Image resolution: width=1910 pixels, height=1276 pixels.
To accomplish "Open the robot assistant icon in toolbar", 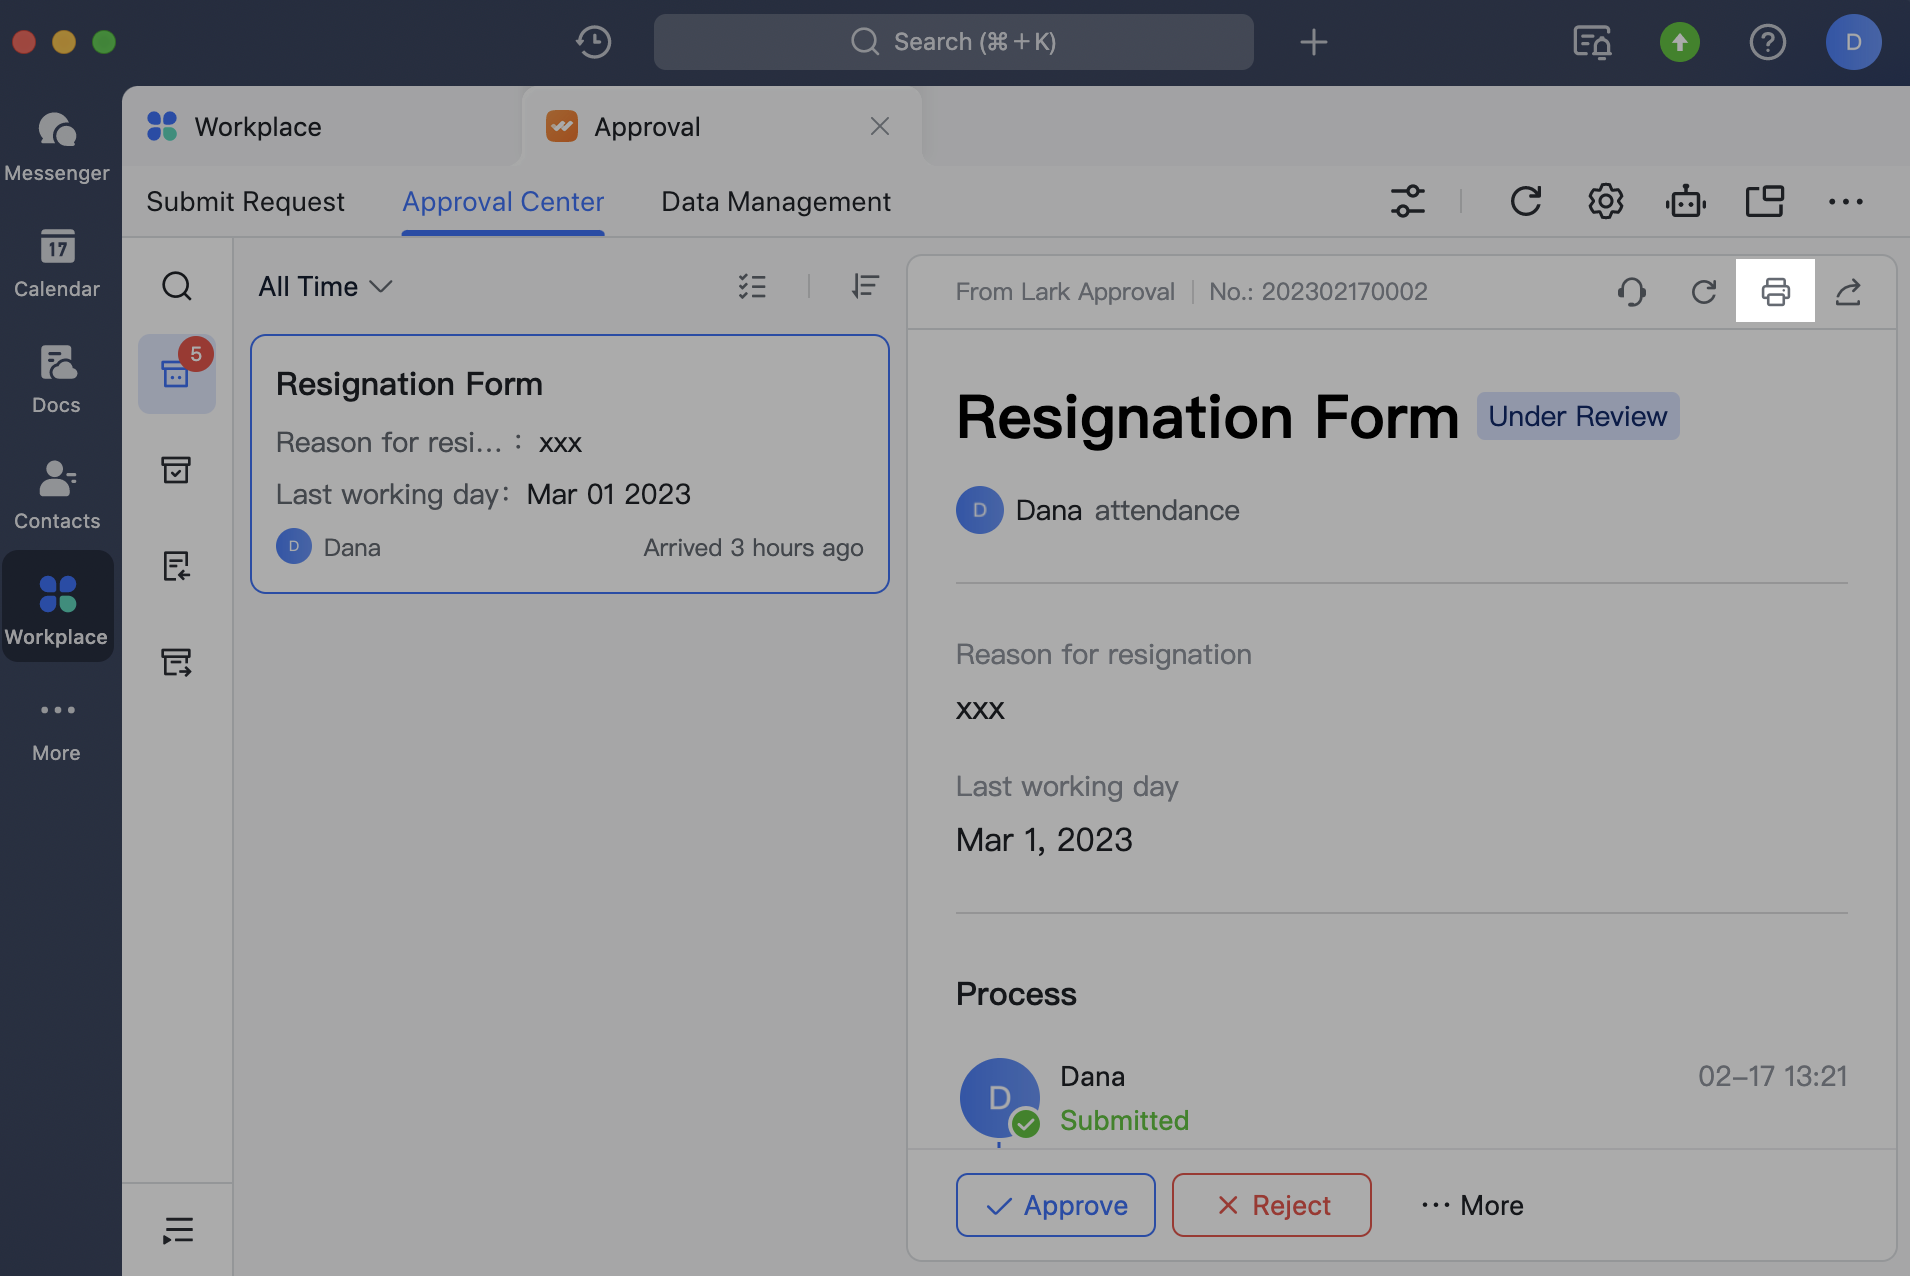I will coord(1685,201).
